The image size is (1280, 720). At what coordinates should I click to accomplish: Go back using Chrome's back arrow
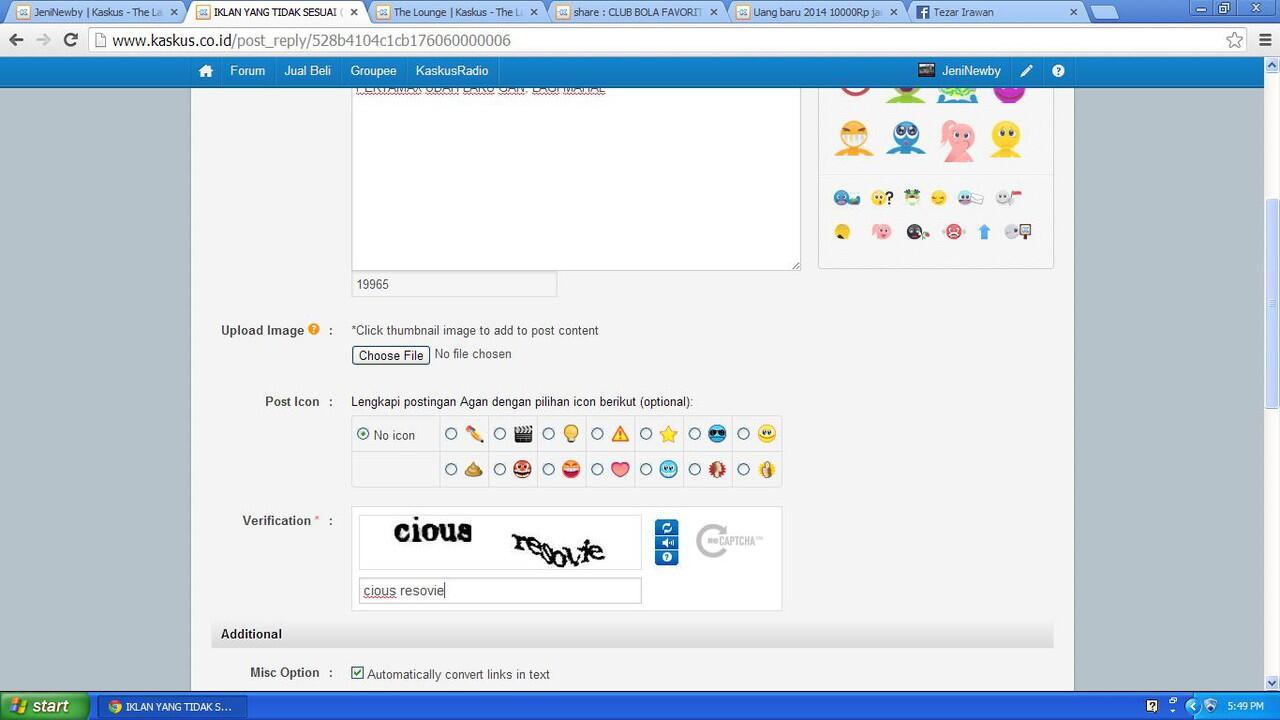click(16, 40)
